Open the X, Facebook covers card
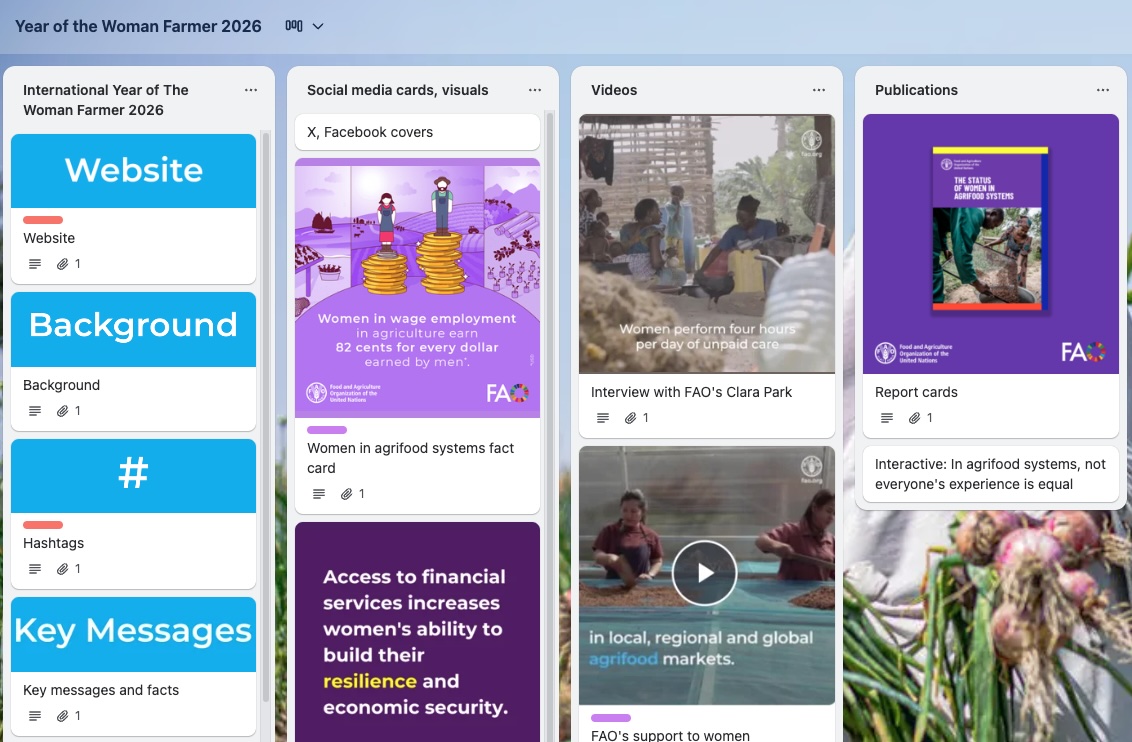This screenshot has height=742, width=1132. 417,132
